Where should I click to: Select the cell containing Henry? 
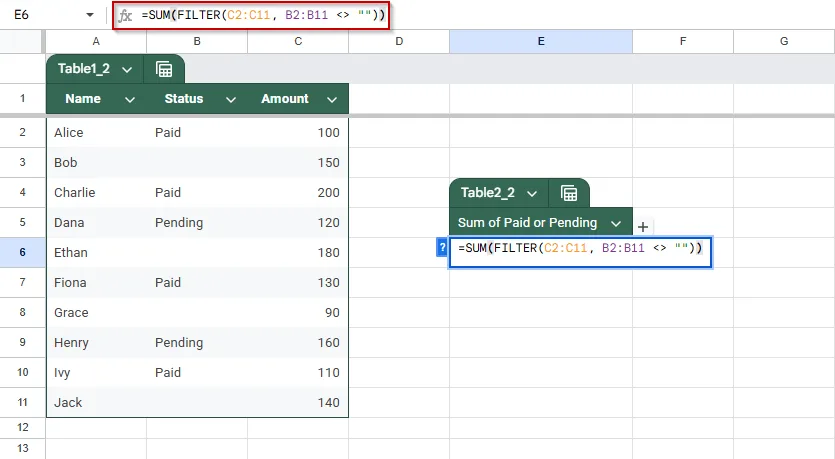96,342
